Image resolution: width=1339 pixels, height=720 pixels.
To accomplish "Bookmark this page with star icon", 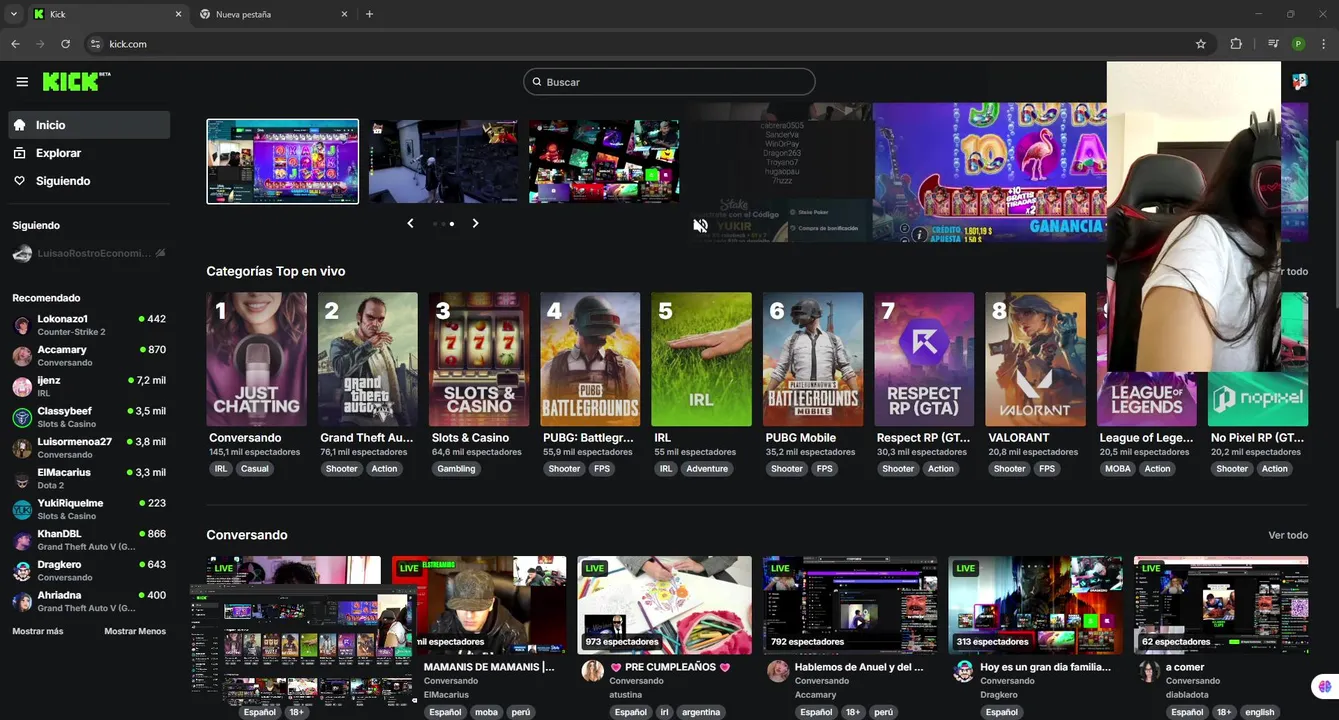I will point(1200,44).
